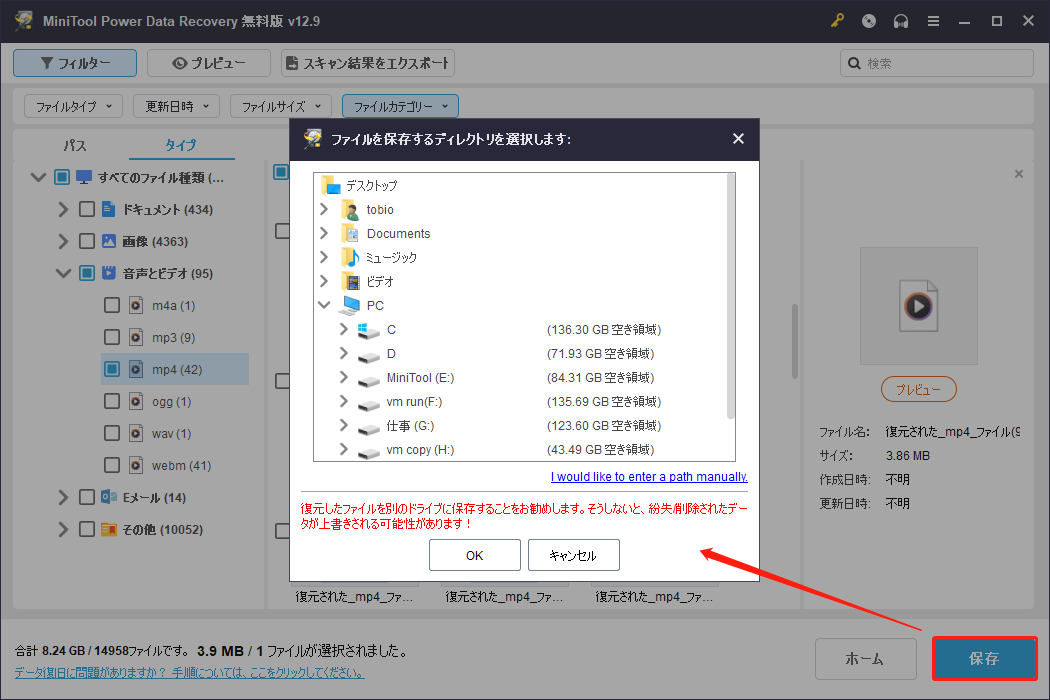Viewport: 1050px width, 700px height.
Task: Click the media play icon in preview pane
Action: (918, 306)
